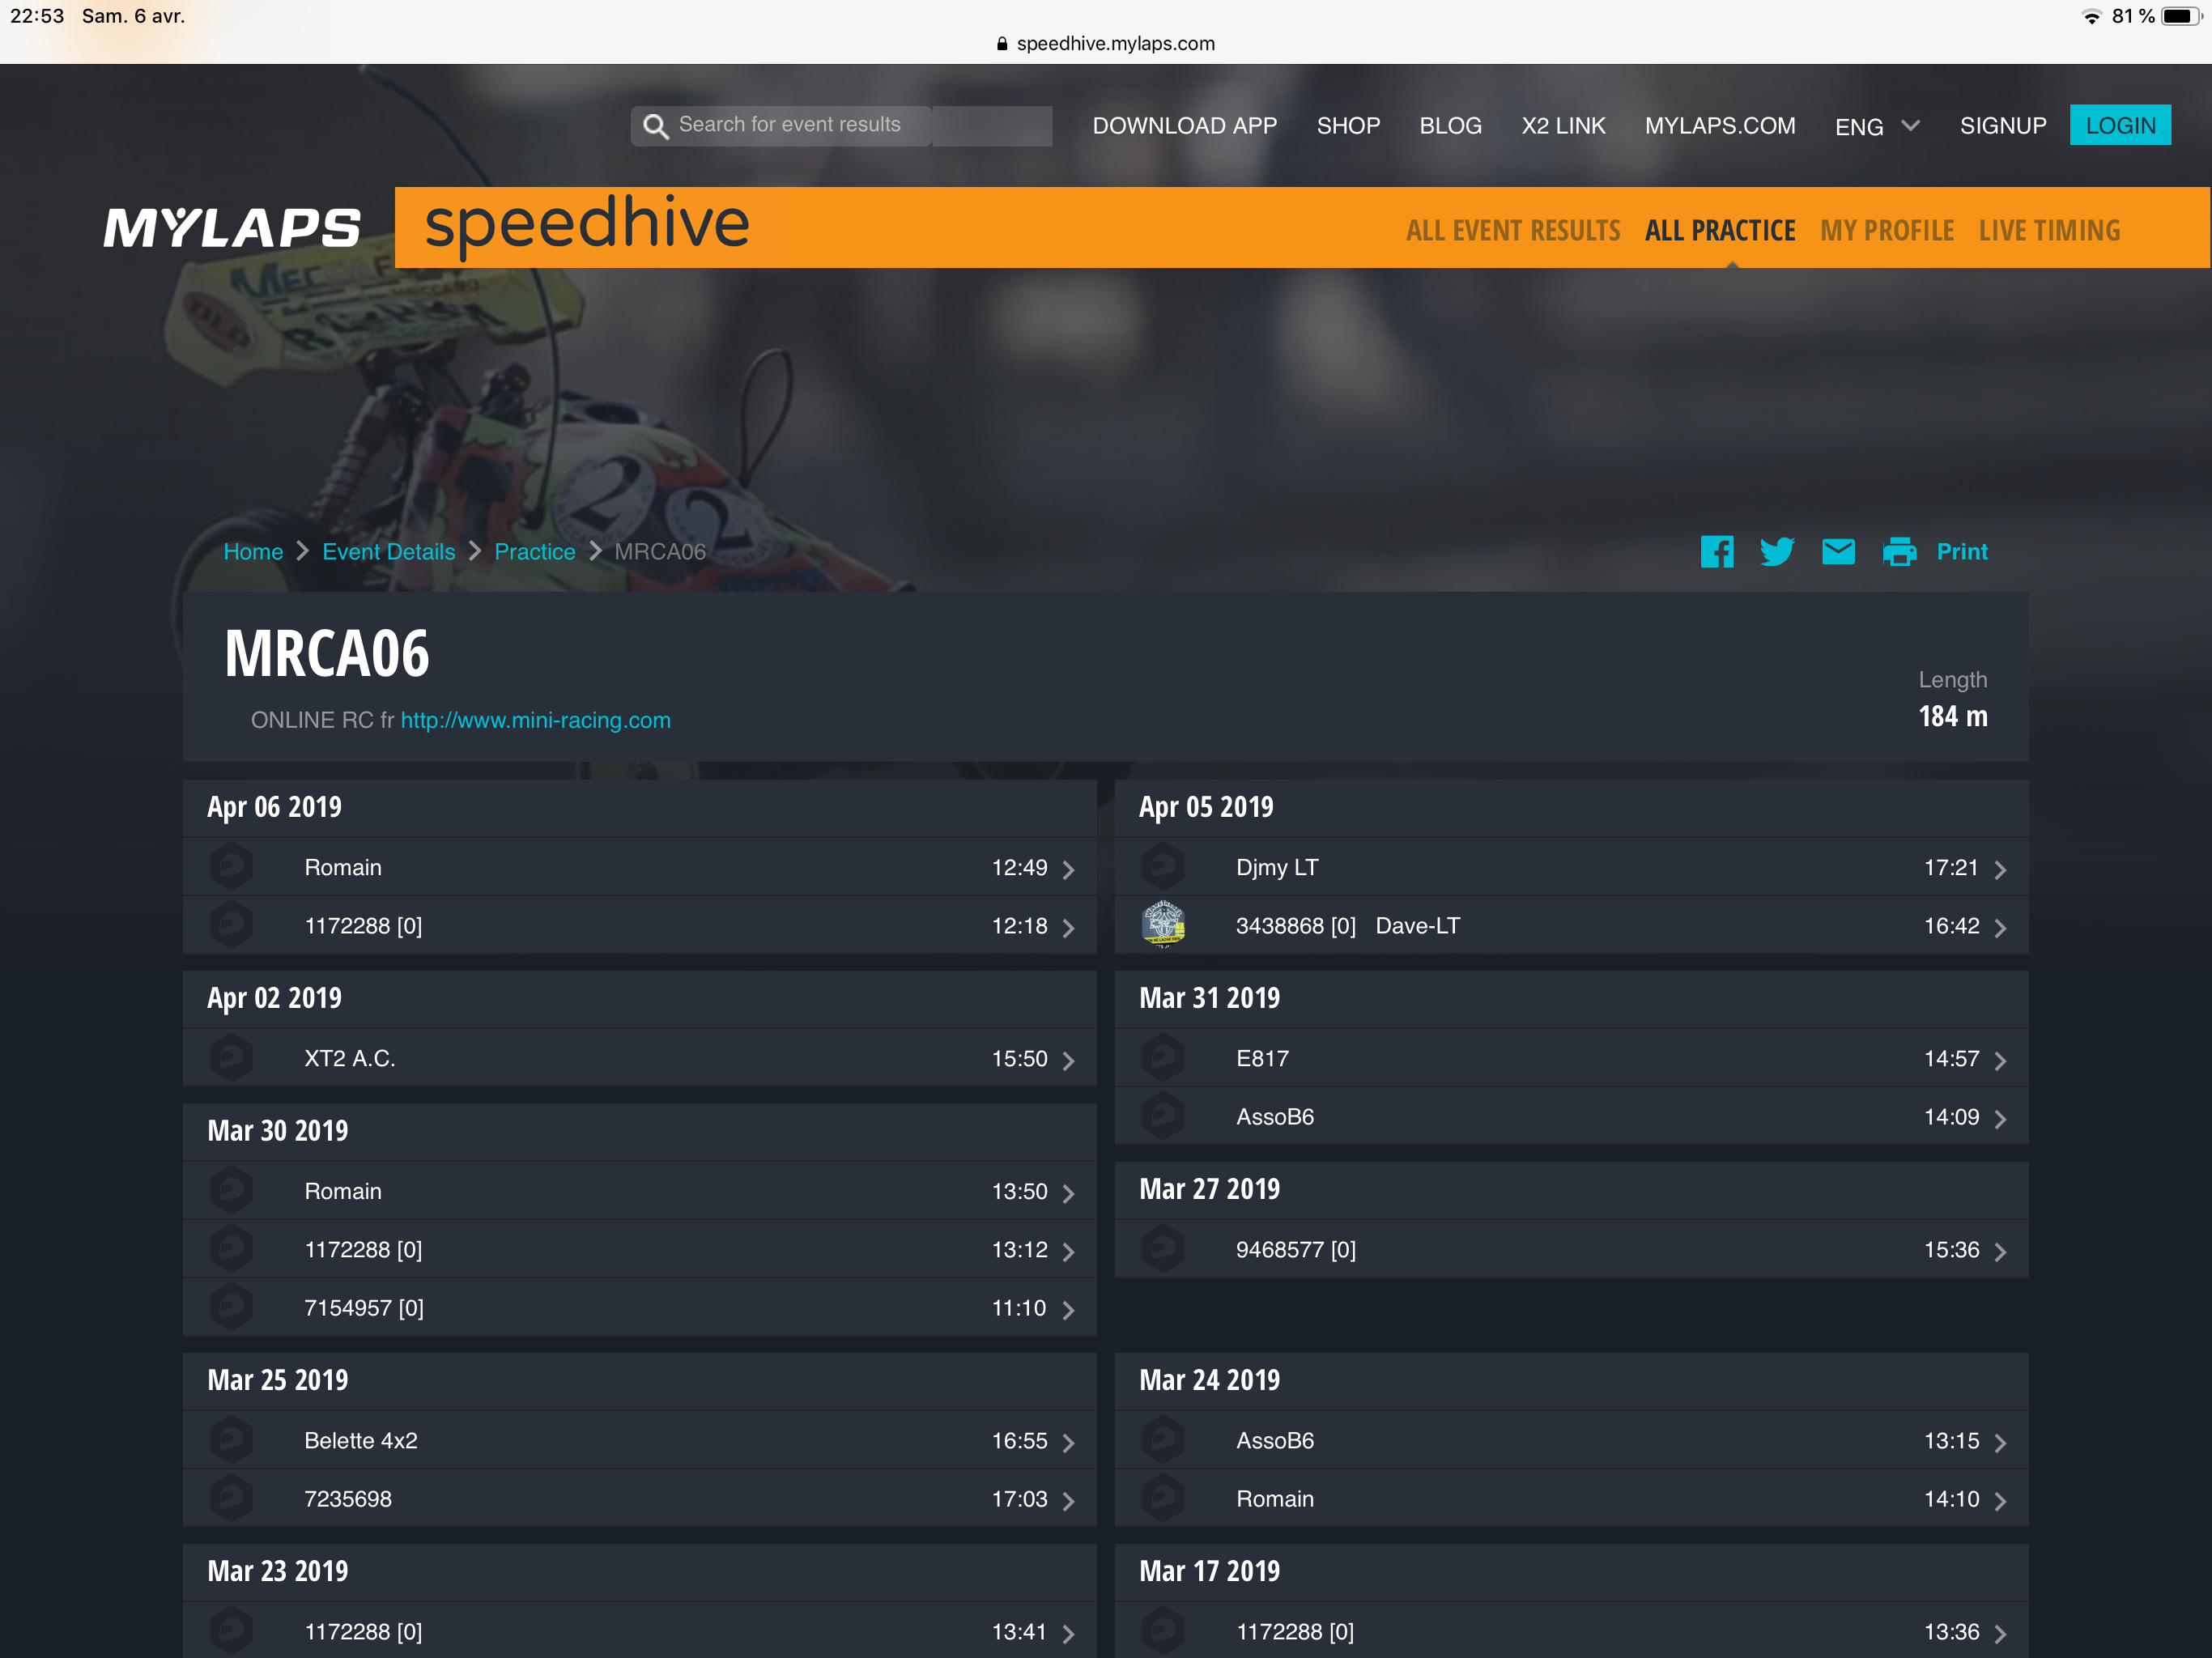The width and height of the screenshot is (2212, 1658).
Task: Click XT2 A.C. avatar placeholder icon
Action: click(x=231, y=1057)
